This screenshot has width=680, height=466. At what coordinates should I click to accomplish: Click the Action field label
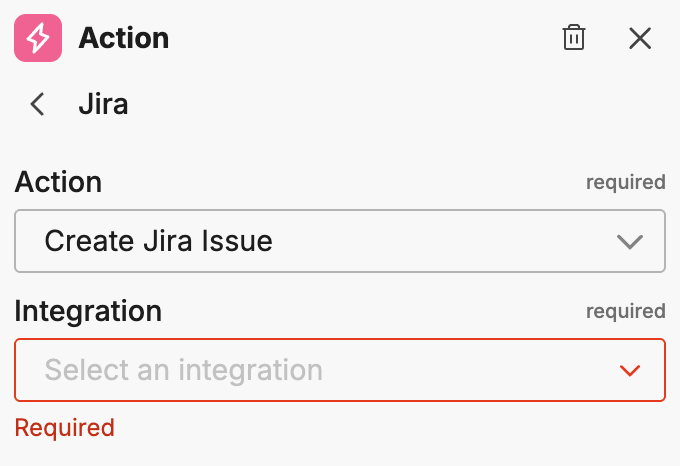[58, 182]
